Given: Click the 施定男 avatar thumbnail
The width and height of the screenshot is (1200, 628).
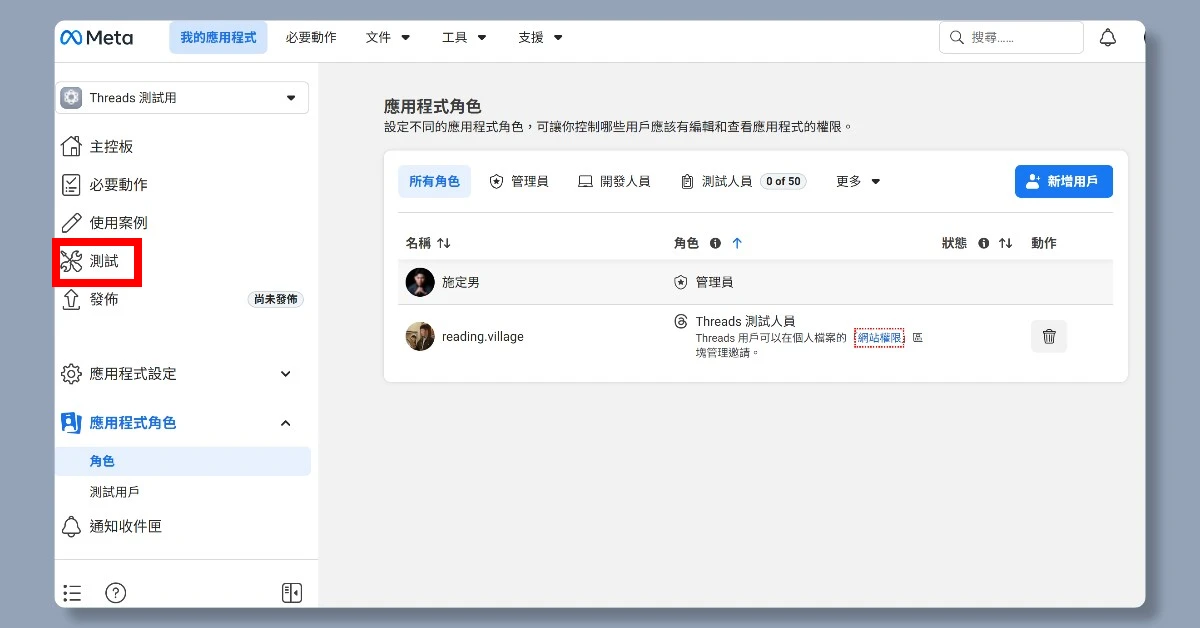Looking at the screenshot, I should (x=420, y=282).
